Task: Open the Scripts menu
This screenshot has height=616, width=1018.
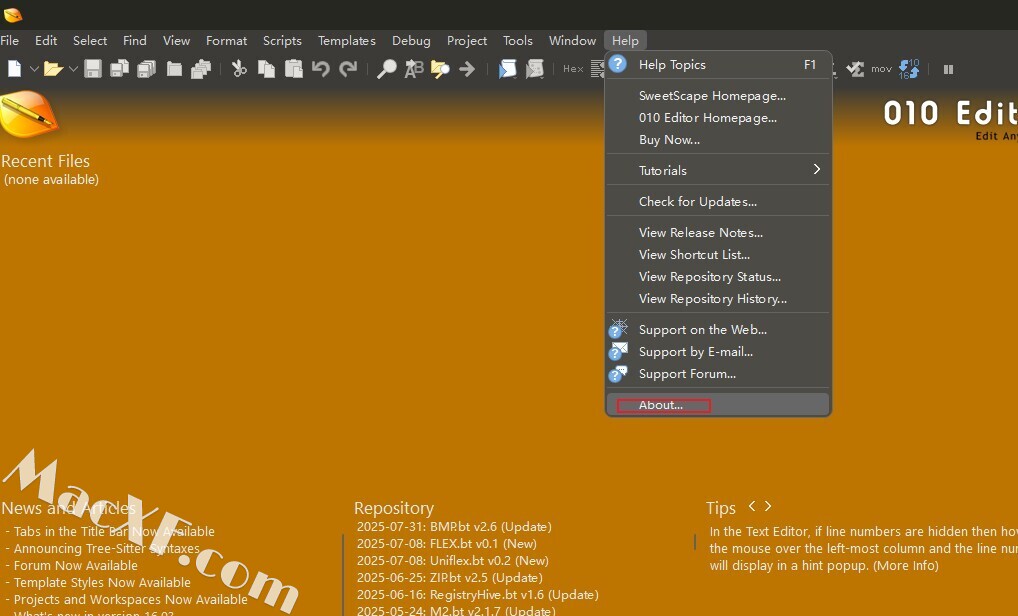Action: [282, 40]
